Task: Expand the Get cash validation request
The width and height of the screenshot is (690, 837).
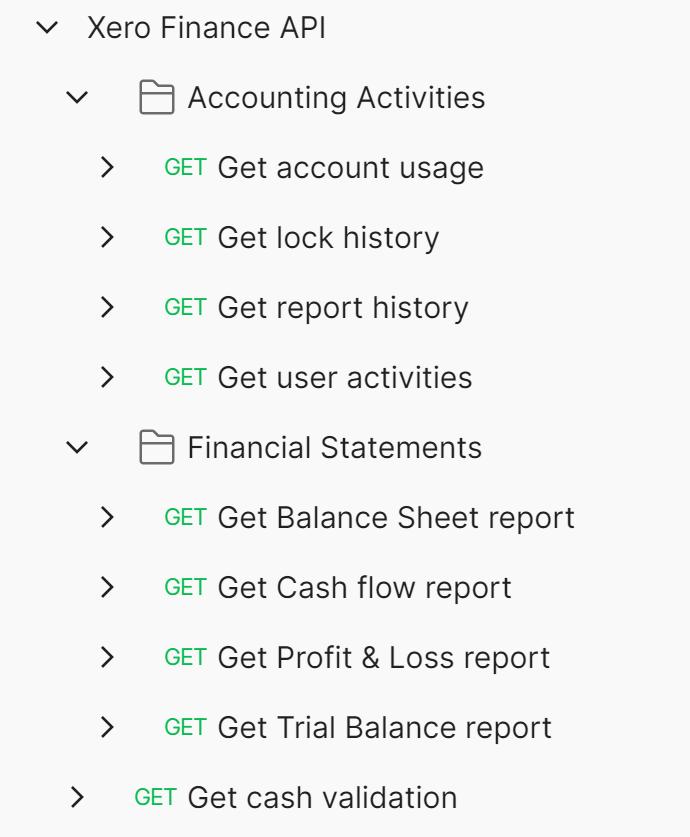Action: (78, 797)
